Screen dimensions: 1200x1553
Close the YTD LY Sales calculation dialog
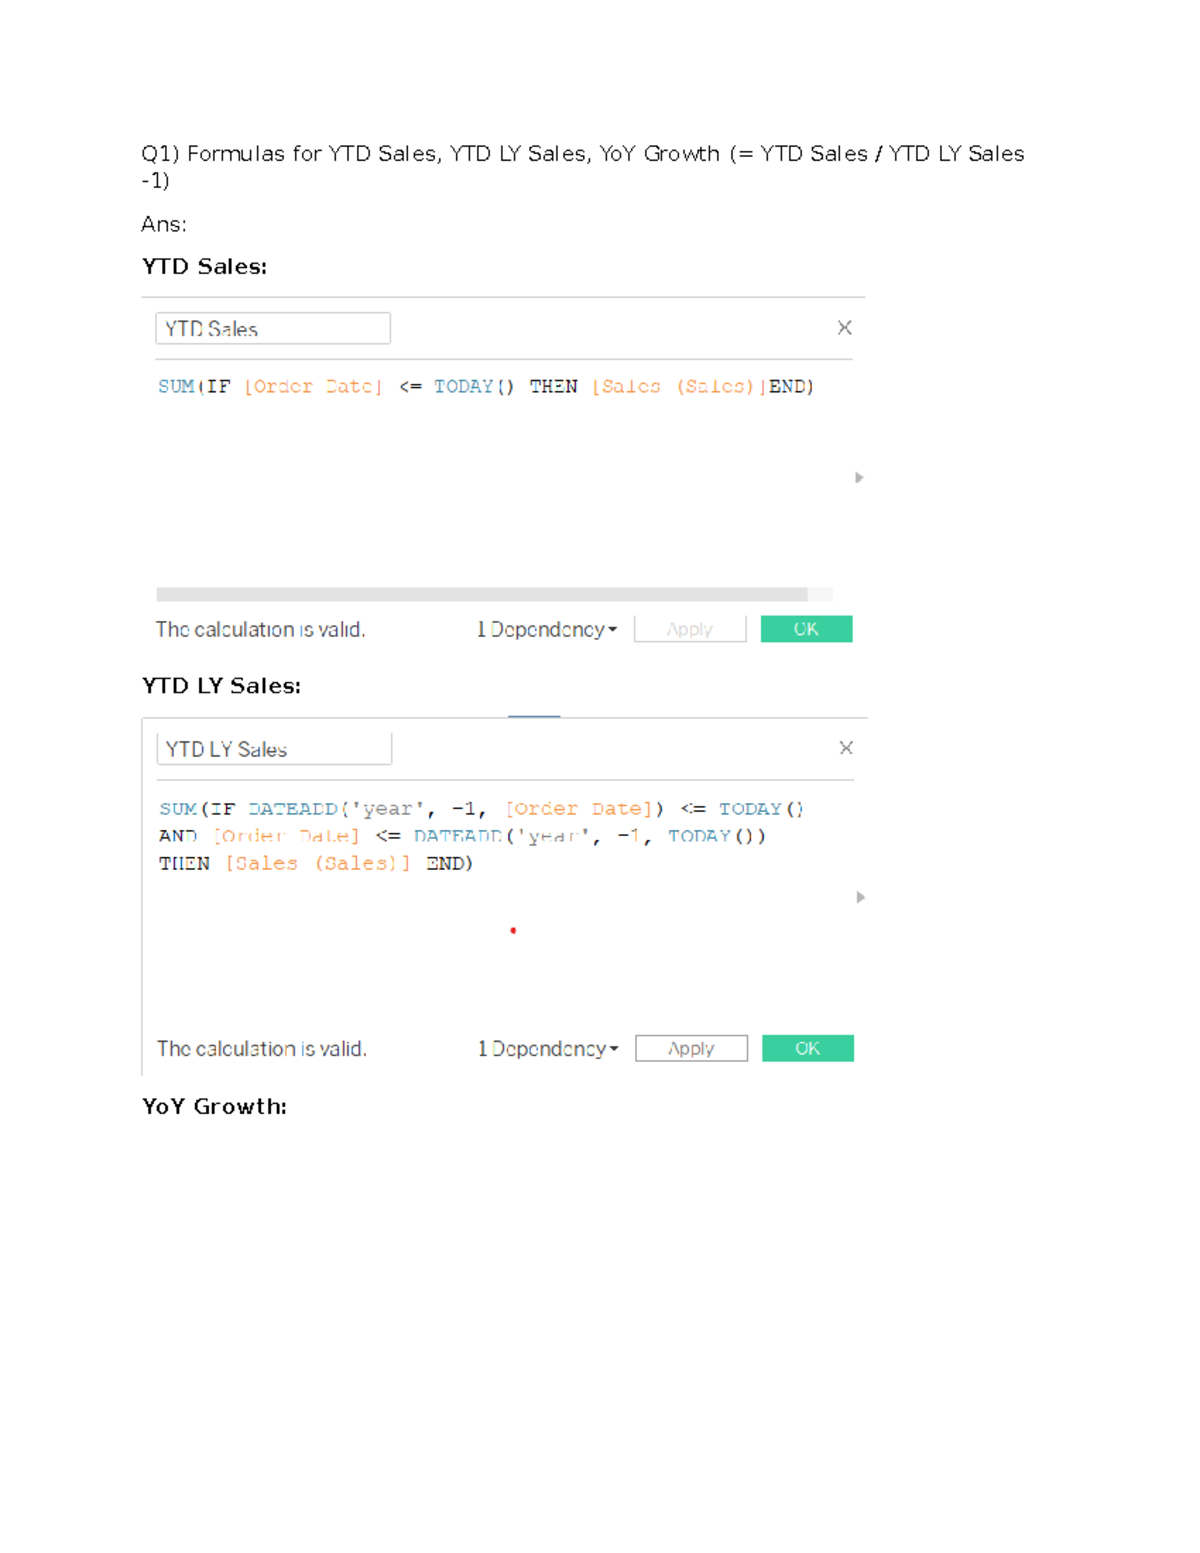point(846,748)
